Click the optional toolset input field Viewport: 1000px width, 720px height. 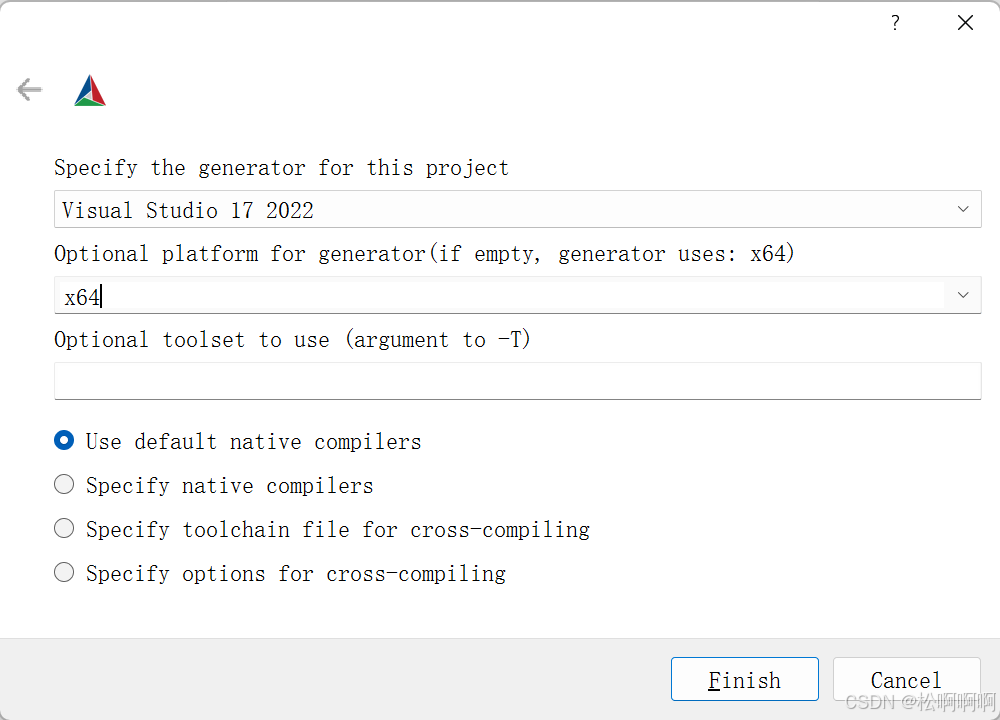pos(517,381)
